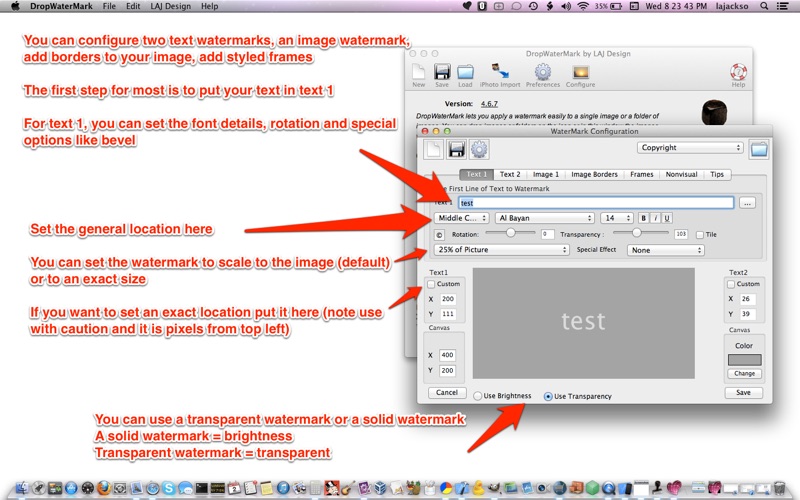Insert copyright symbol with the © button

click(x=439, y=235)
